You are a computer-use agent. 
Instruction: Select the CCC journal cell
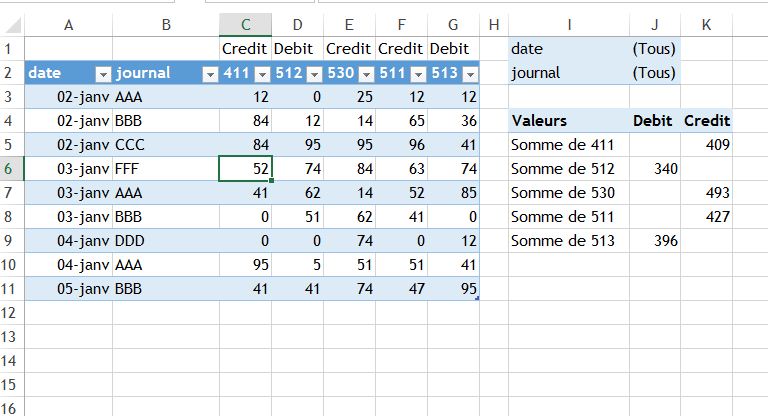[166, 145]
